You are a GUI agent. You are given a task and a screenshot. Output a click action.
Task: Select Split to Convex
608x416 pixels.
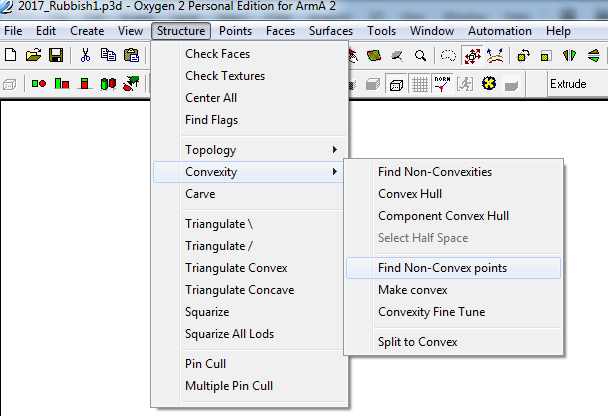(x=453, y=342)
